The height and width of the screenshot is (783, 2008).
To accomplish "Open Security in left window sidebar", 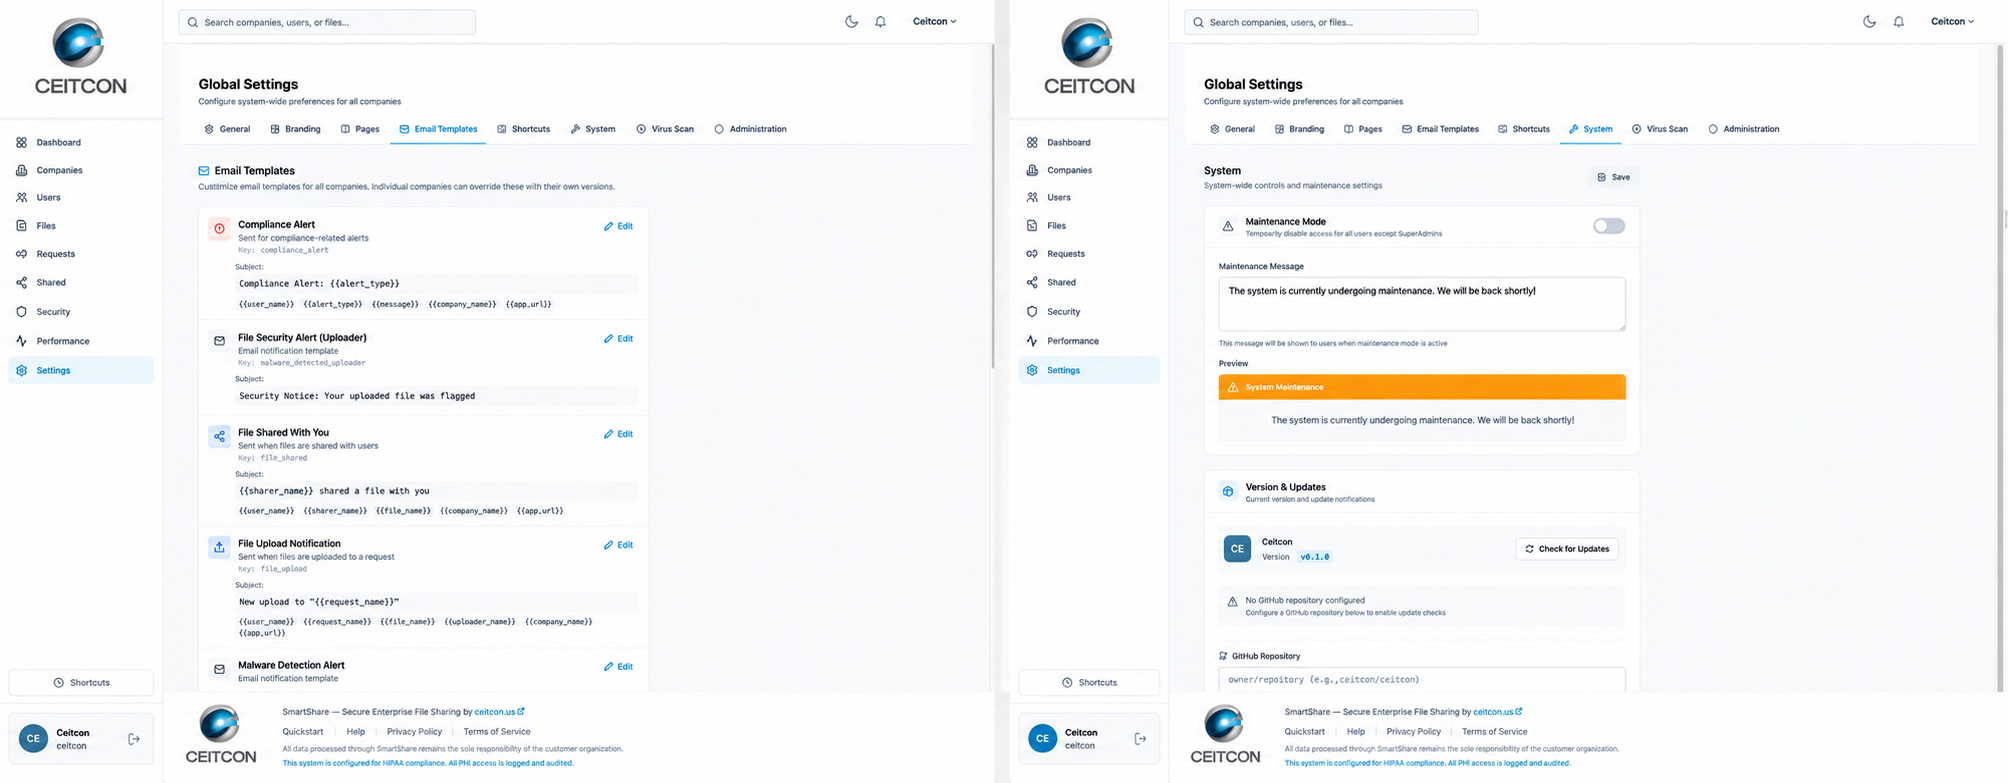I will (81, 312).
